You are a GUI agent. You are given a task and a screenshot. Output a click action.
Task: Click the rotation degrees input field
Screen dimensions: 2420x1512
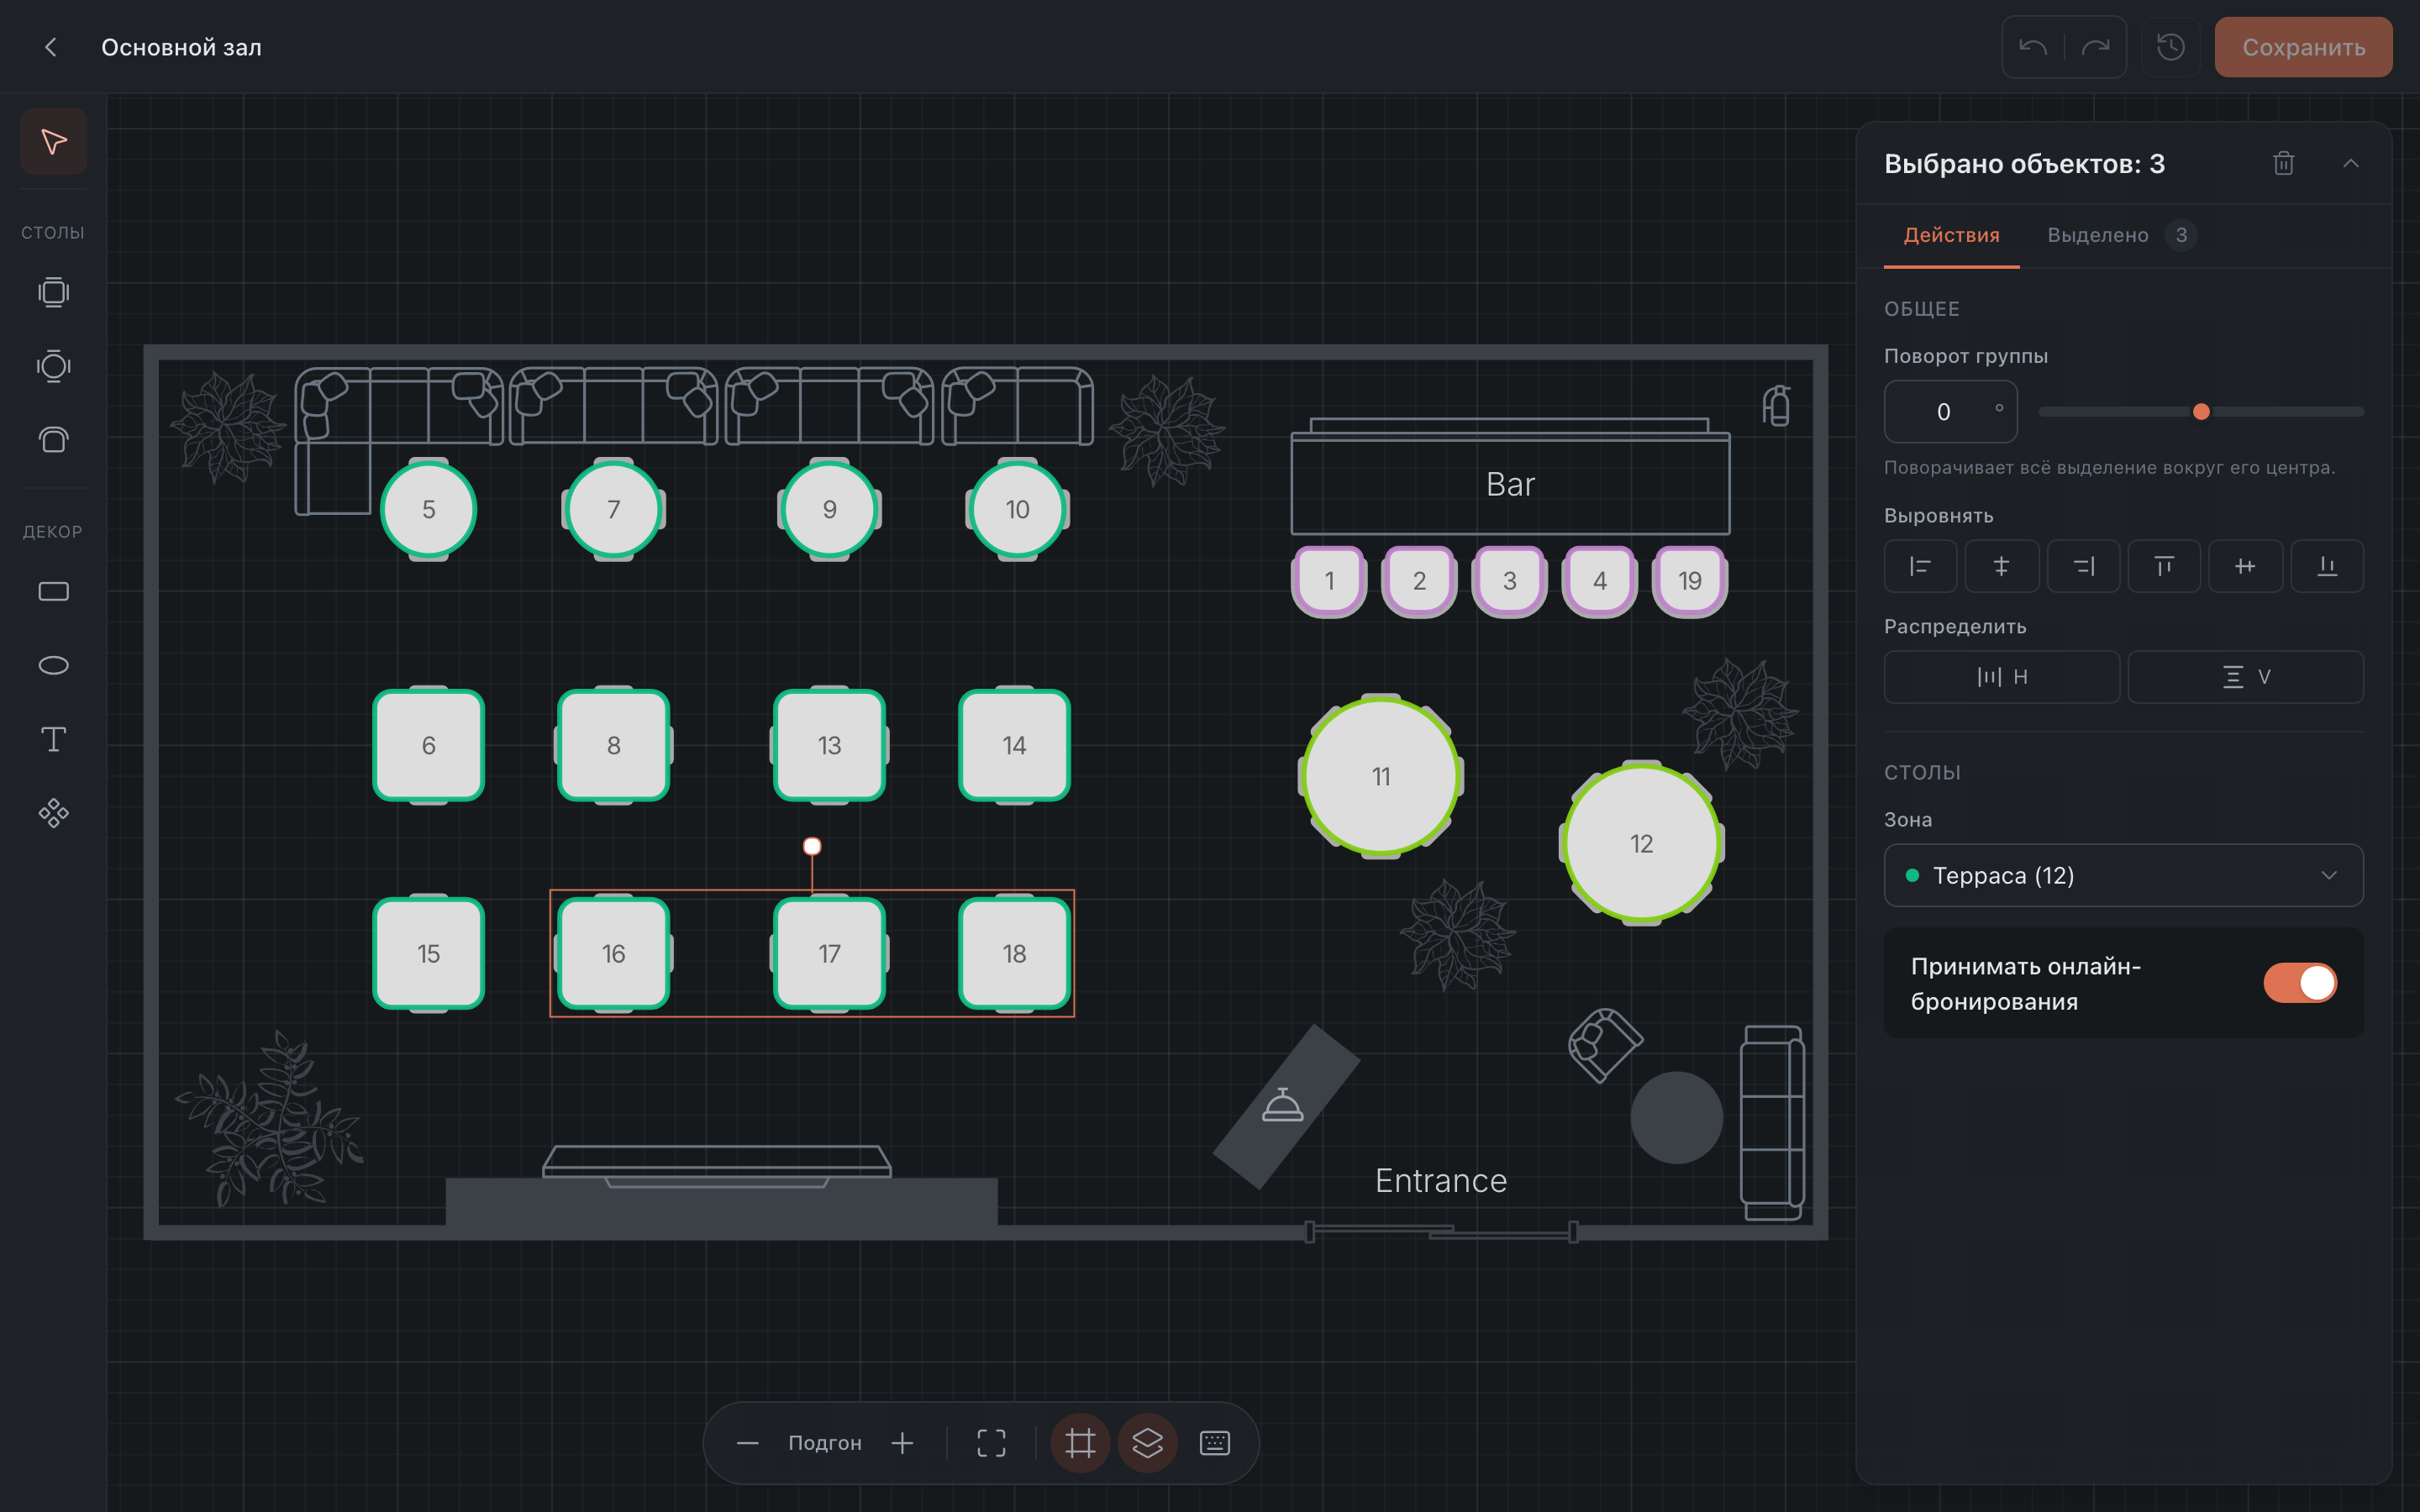[x=1951, y=412]
